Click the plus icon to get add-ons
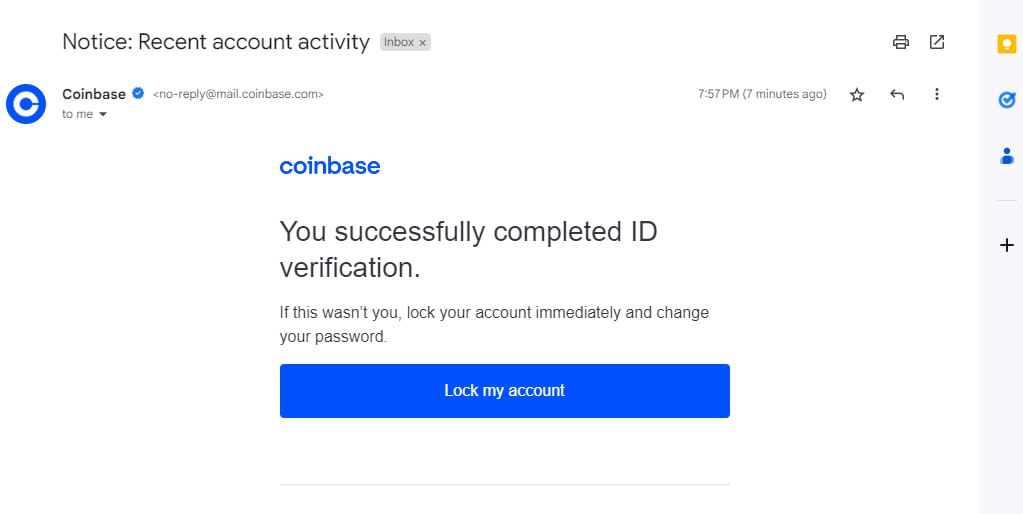The height and width of the screenshot is (514, 1023). [1007, 245]
